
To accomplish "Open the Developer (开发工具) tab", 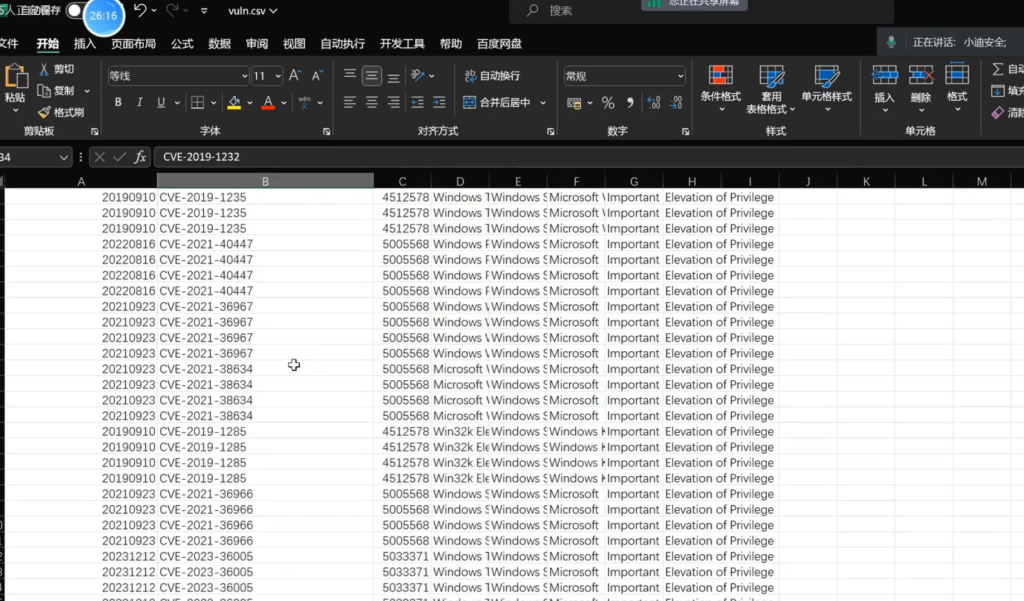I will point(402,44).
